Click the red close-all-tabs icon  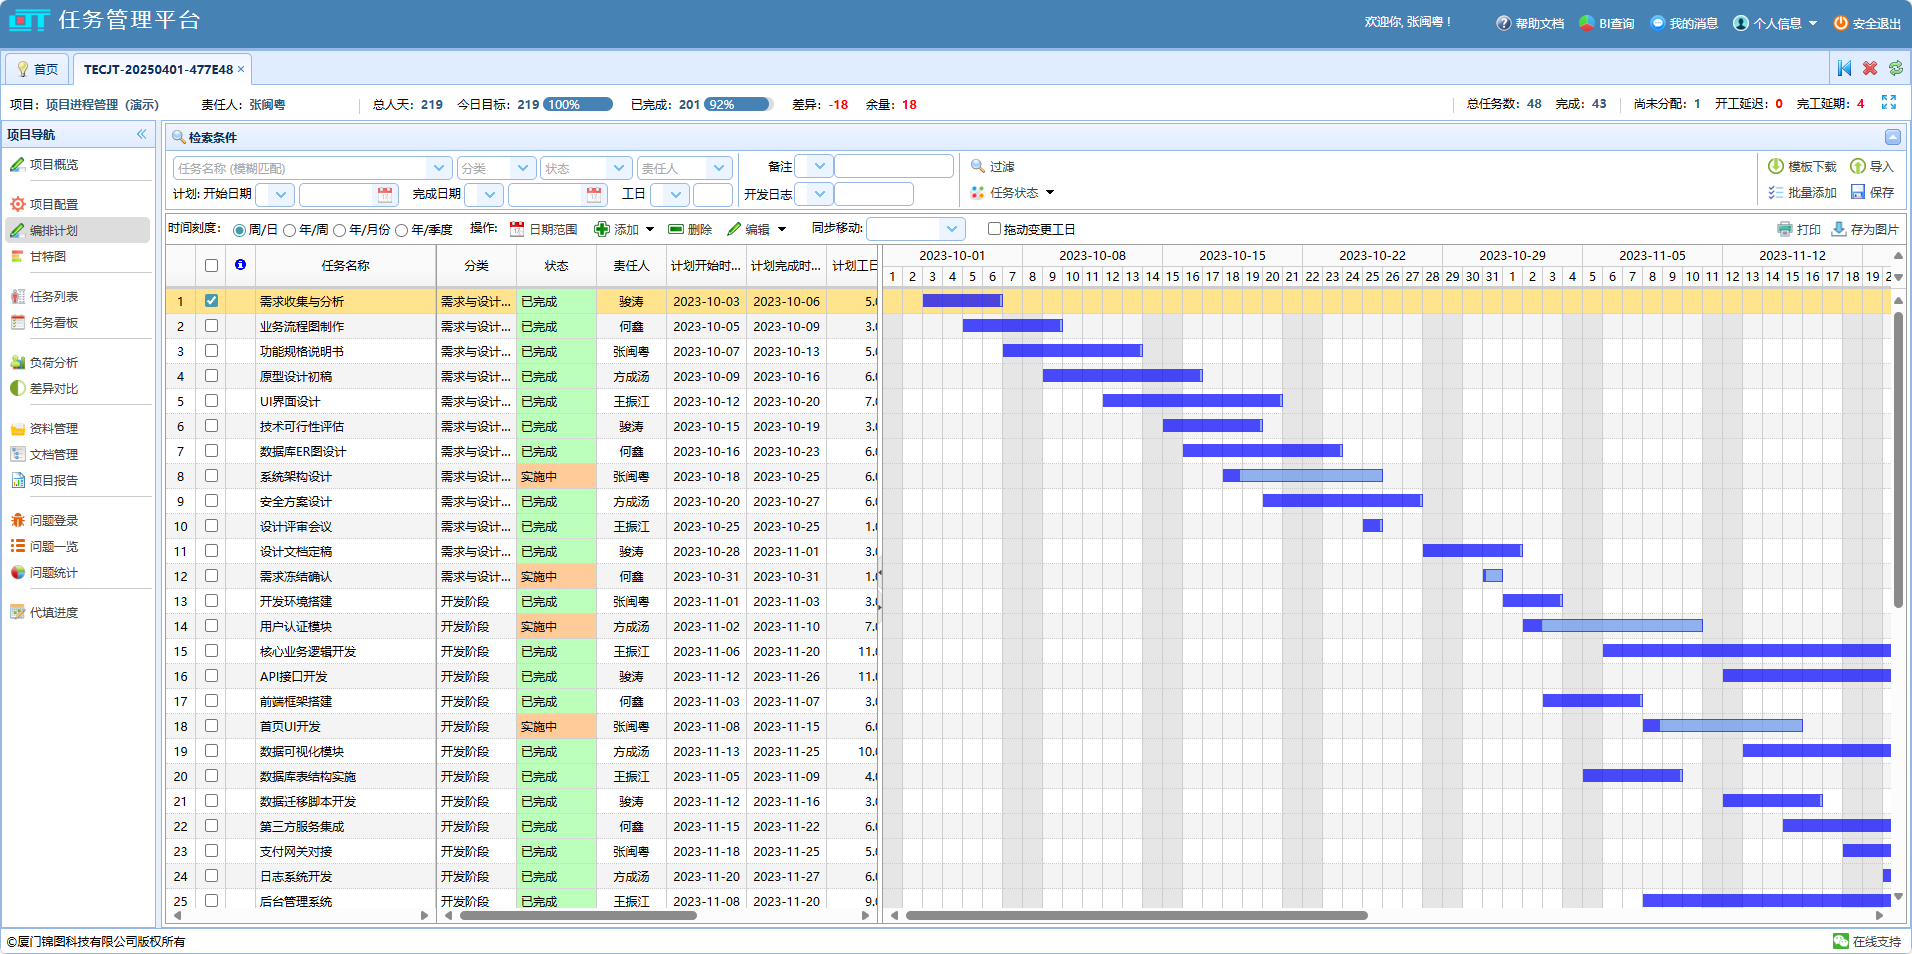pyautogui.click(x=1870, y=68)
